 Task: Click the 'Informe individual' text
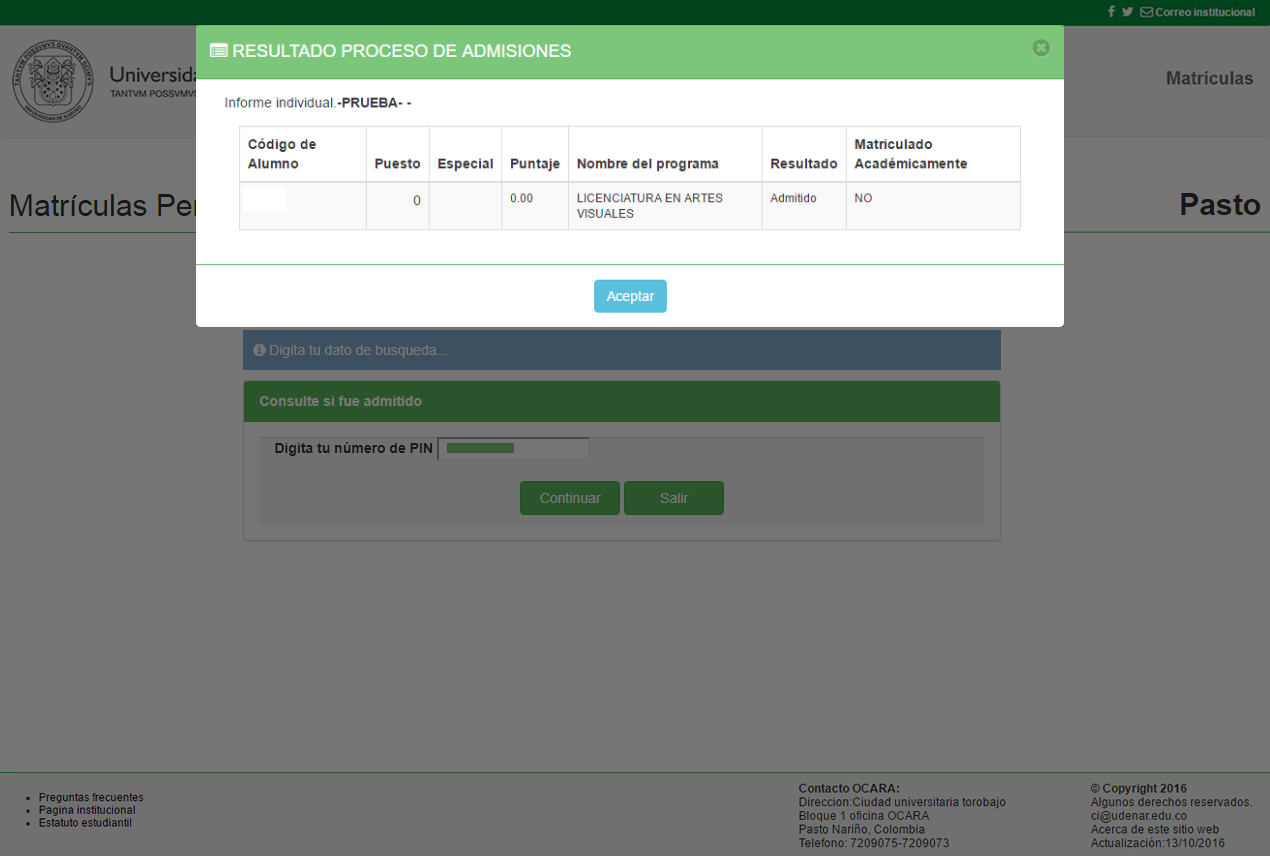coord(280,102)
